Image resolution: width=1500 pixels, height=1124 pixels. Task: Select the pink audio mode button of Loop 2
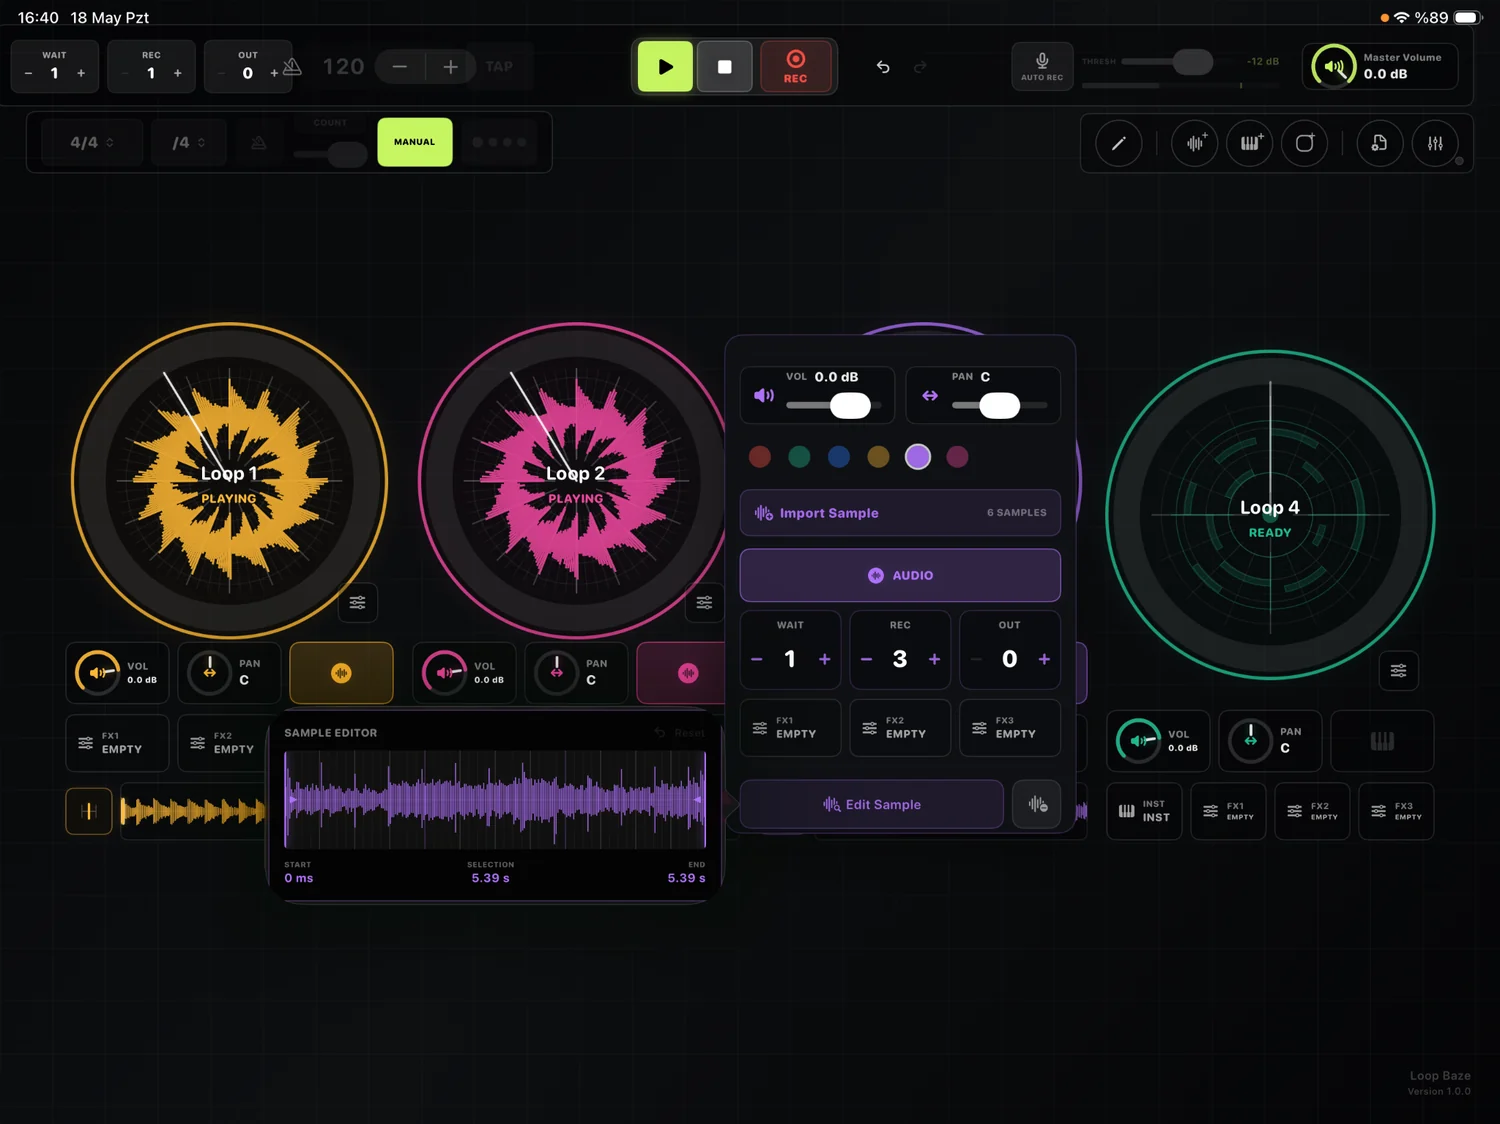681,673
